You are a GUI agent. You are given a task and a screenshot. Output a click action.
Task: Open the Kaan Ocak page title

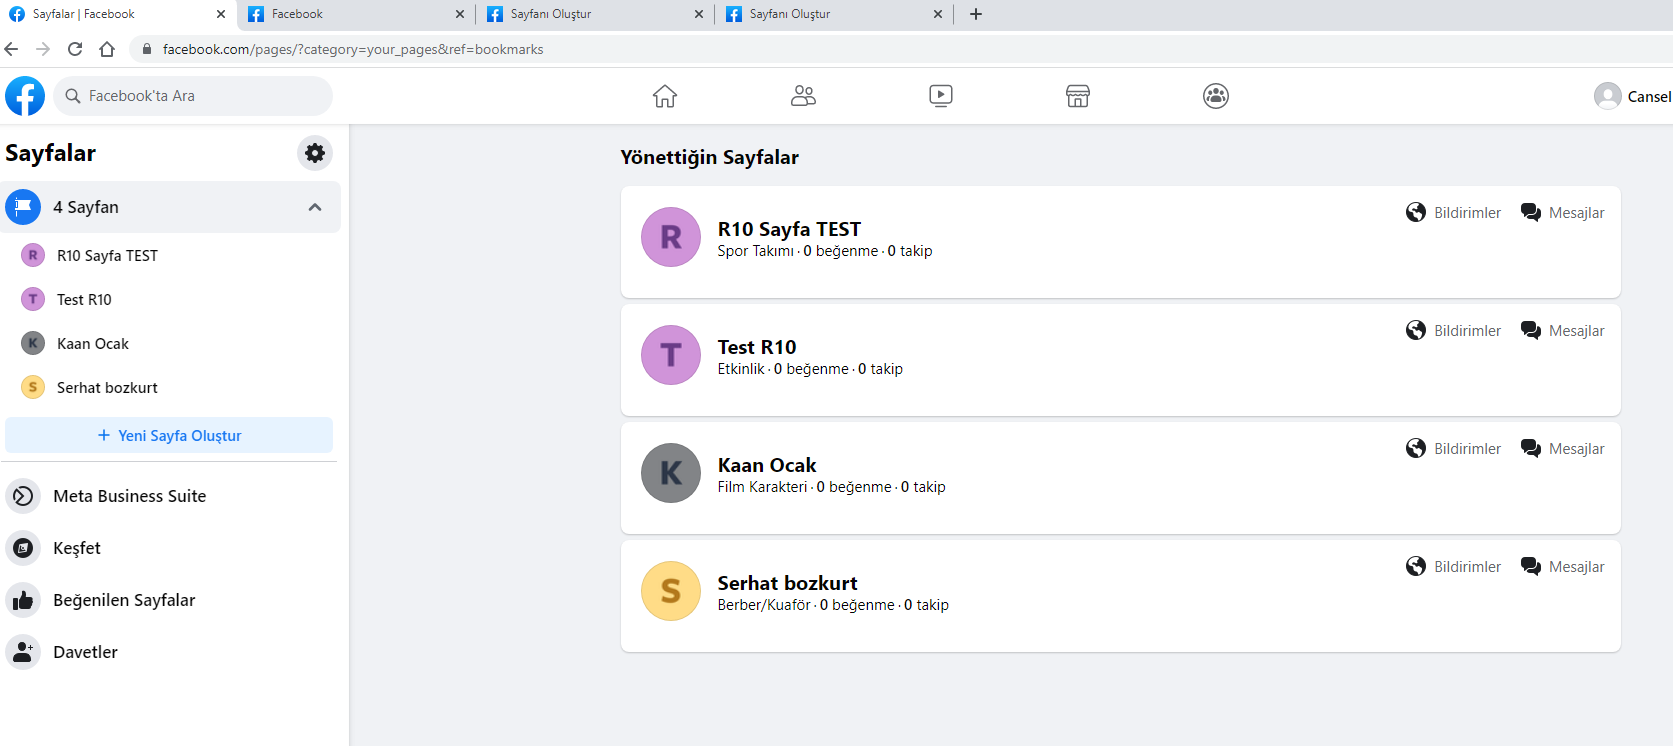[x=767, y=465]
